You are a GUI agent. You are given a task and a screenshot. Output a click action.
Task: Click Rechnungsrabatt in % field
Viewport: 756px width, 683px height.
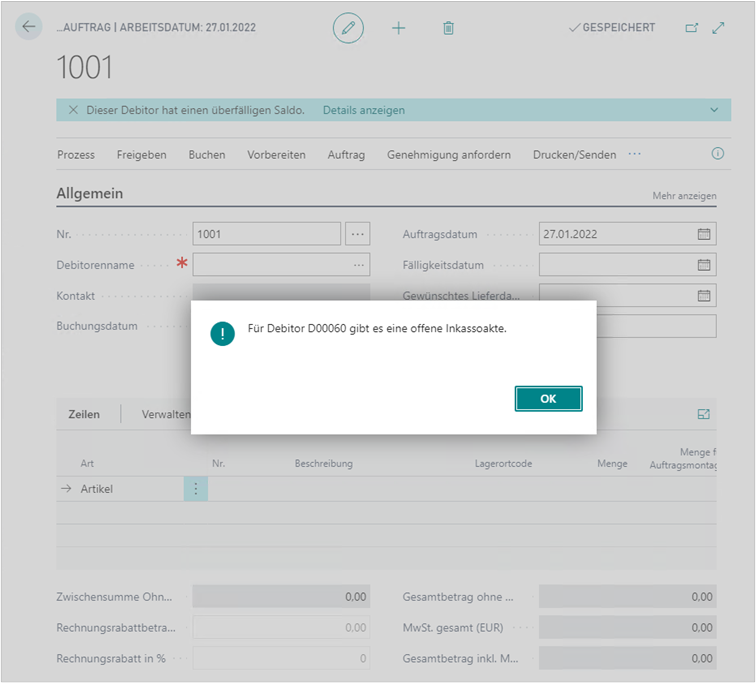281,658
